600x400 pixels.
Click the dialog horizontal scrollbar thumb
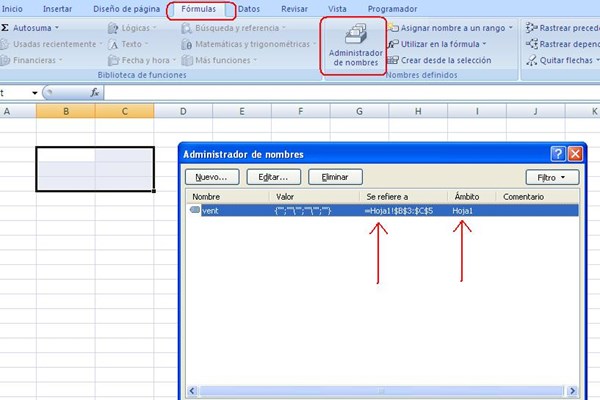point(382,391)
